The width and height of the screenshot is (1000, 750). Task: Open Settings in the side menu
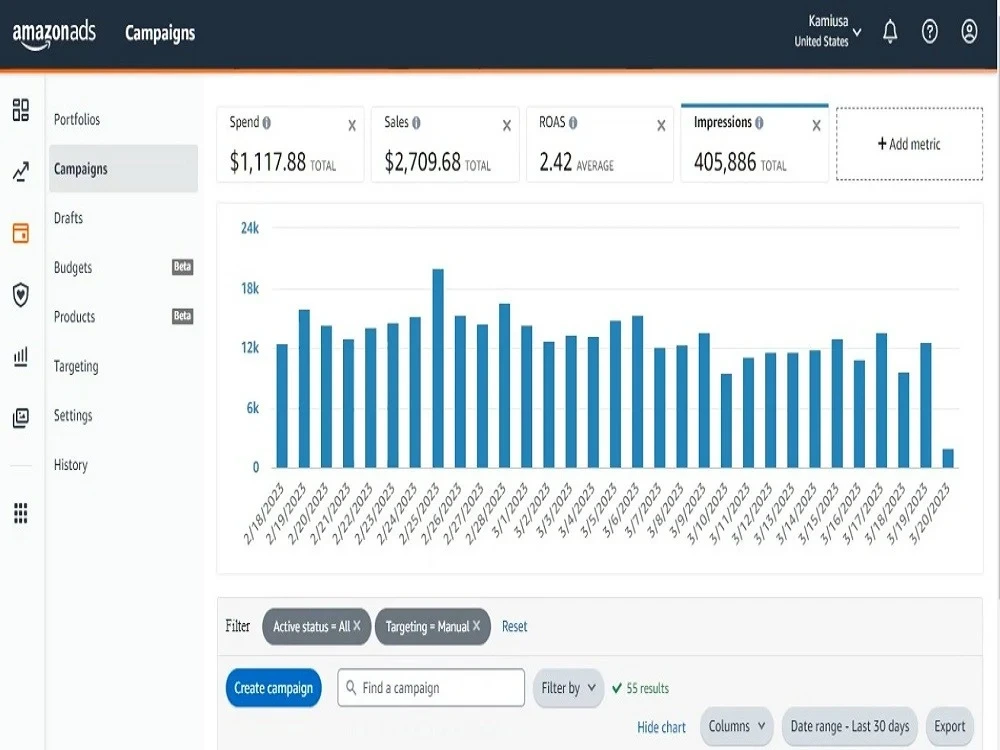point(73,416)
